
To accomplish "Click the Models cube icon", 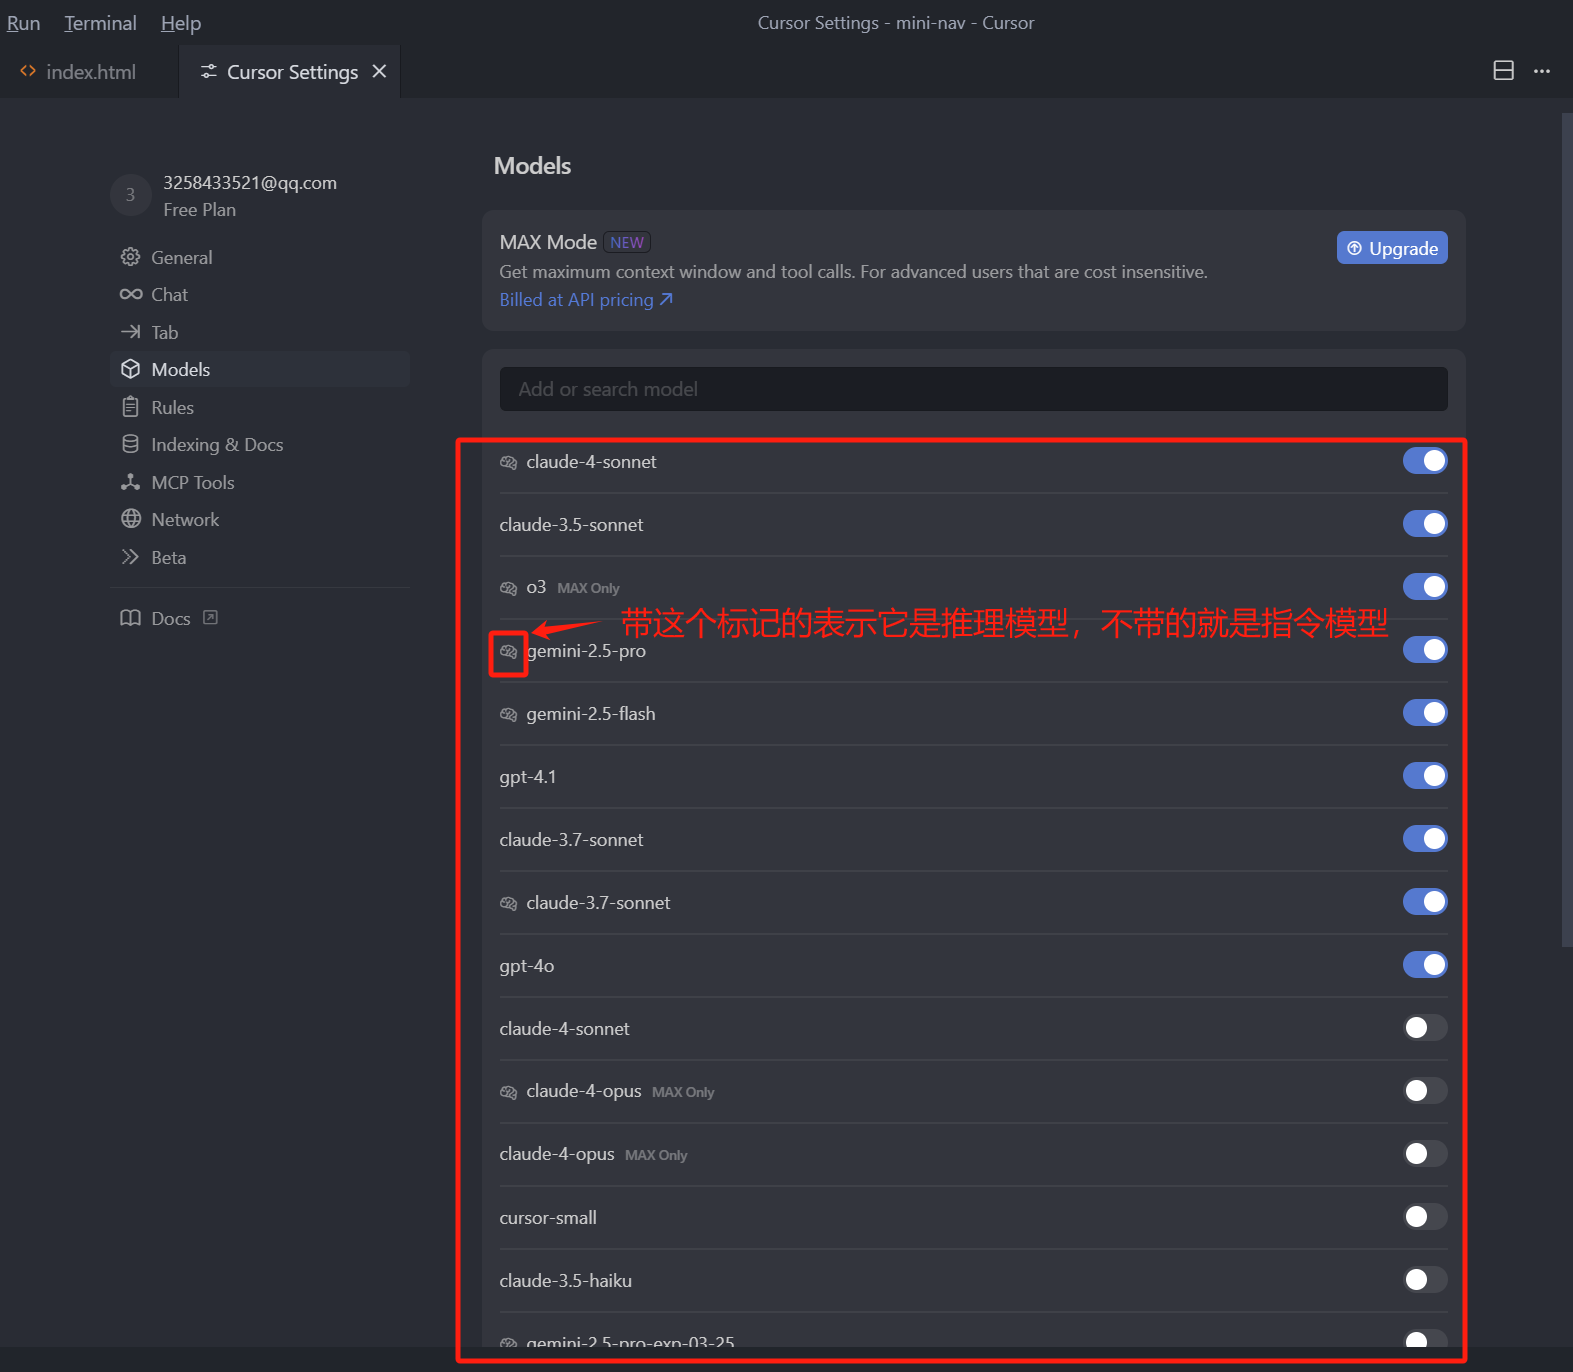I will (x=130, y=369).
